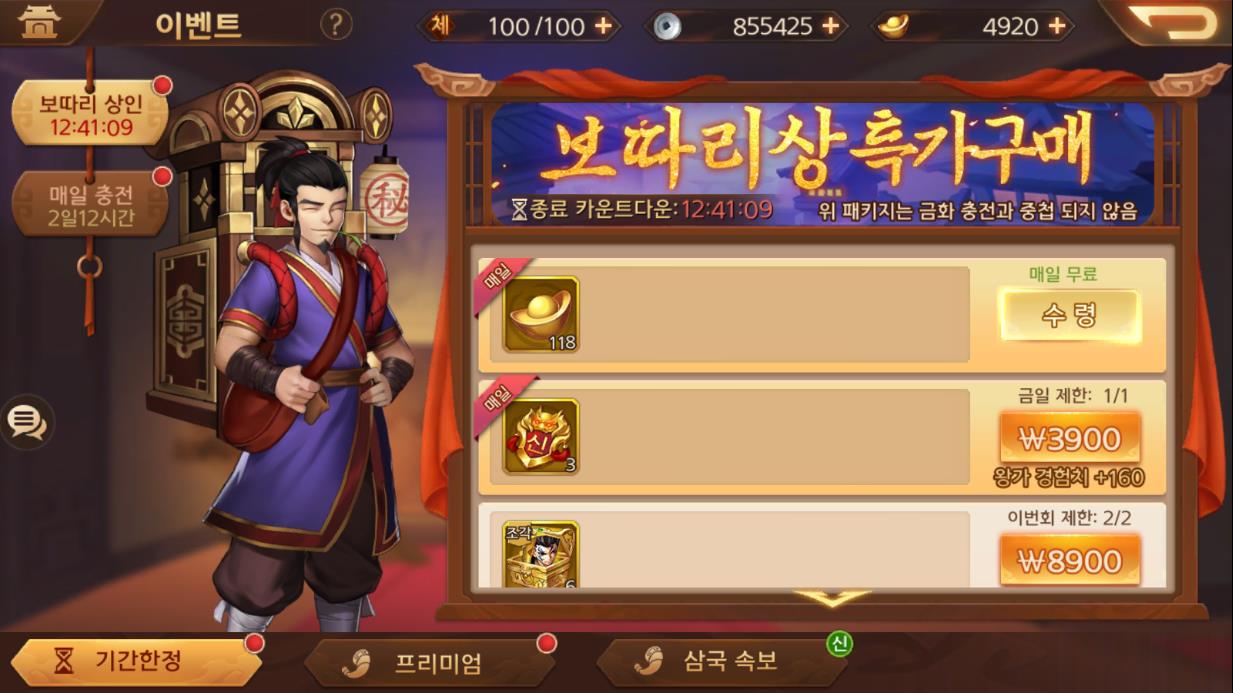Open the question mark help icon
The image size is (1233, 693).
tap(336, 25)
